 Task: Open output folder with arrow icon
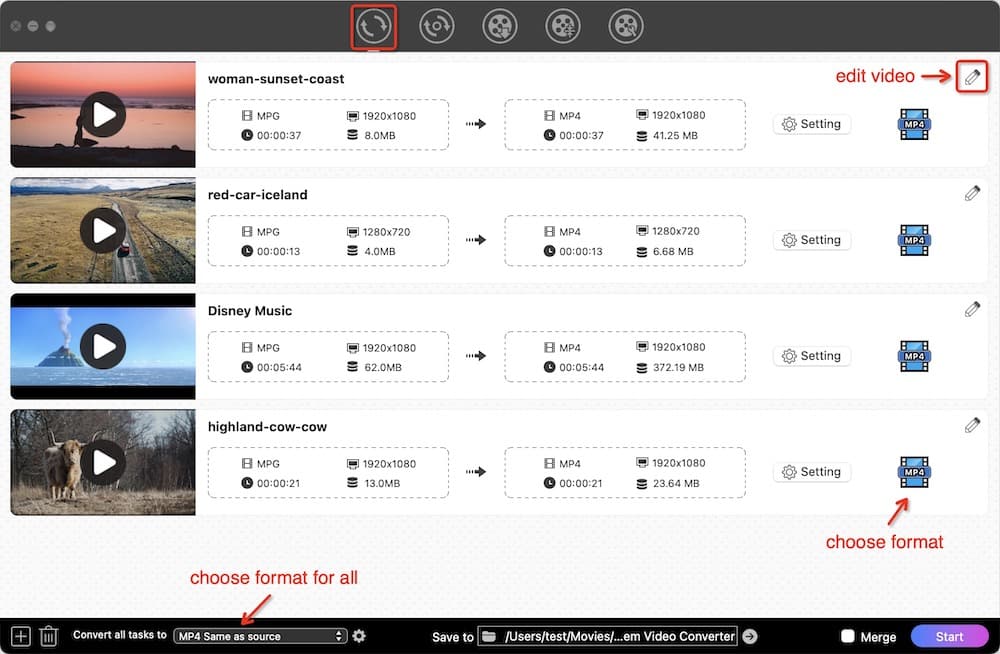750,636
